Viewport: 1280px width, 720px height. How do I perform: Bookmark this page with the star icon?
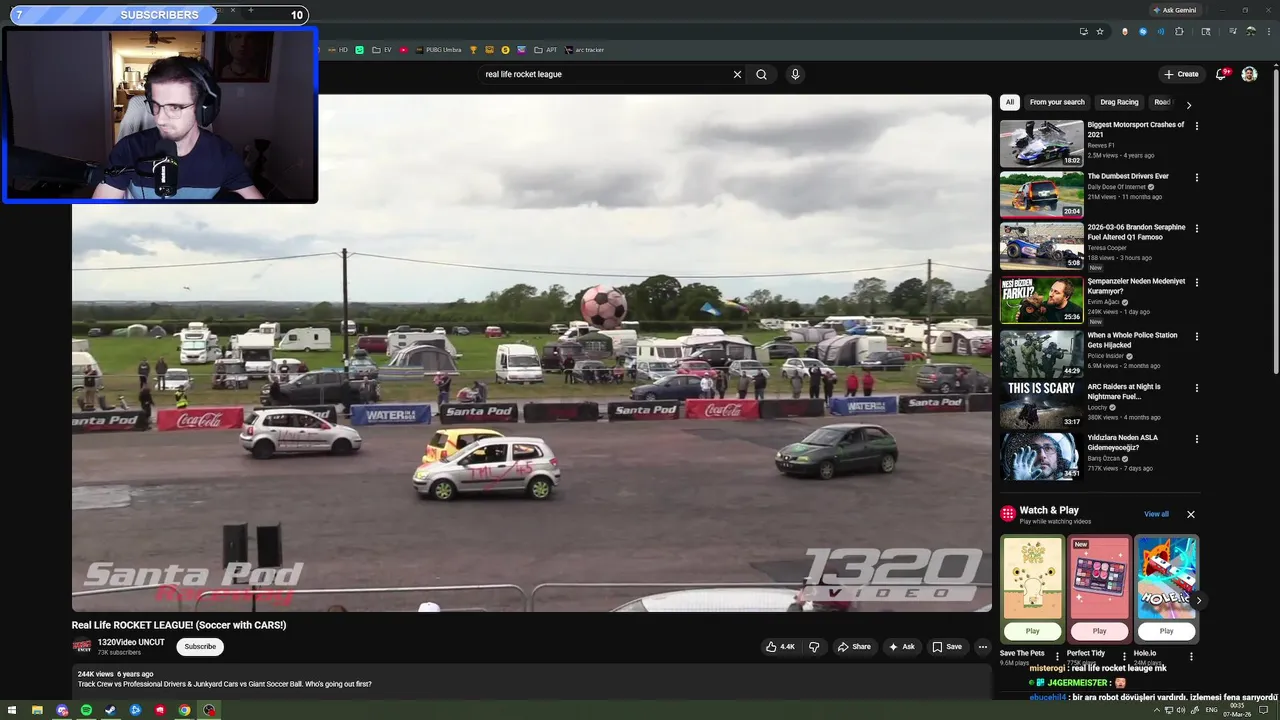click(1100, 31)
